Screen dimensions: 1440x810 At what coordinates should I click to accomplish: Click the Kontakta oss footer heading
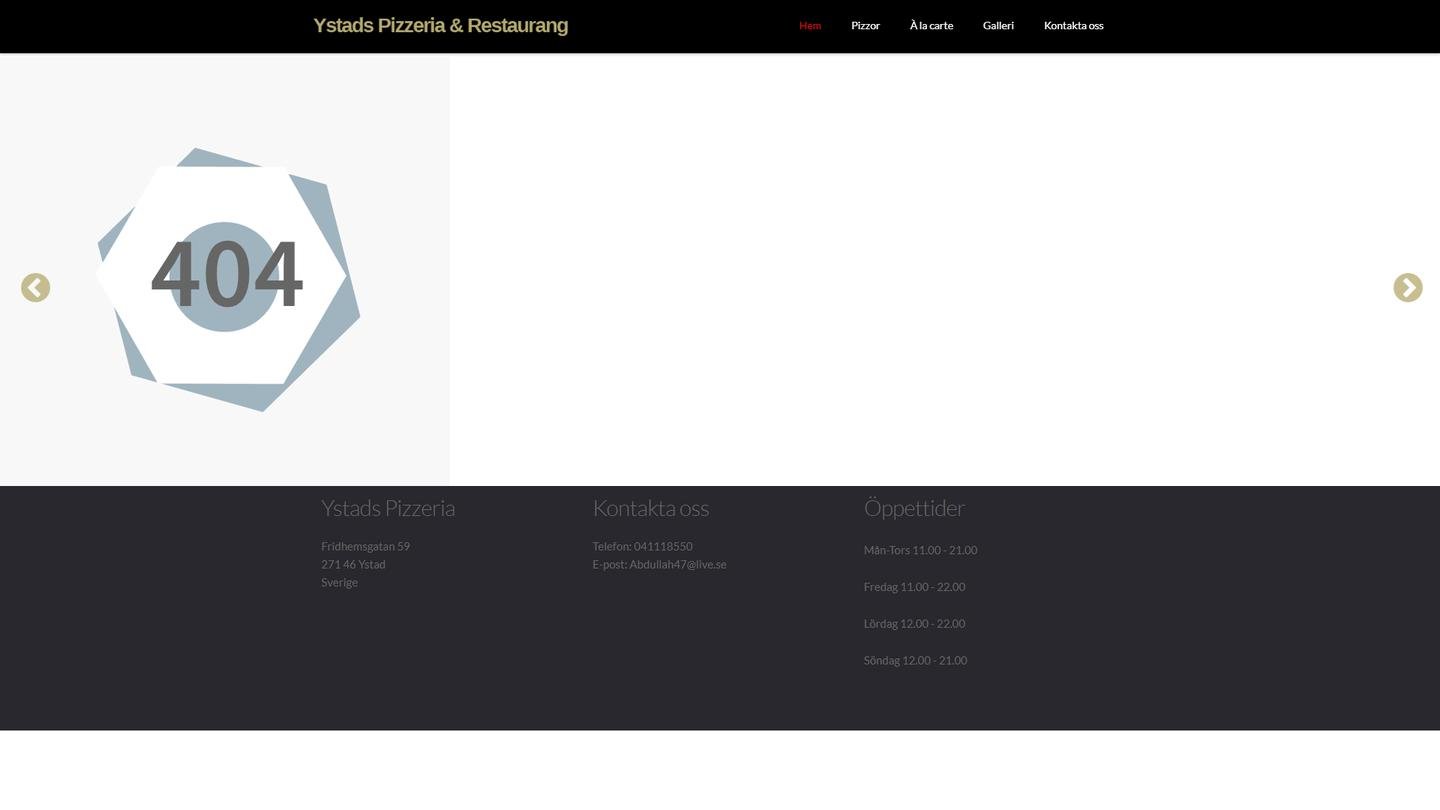point(650,508)
